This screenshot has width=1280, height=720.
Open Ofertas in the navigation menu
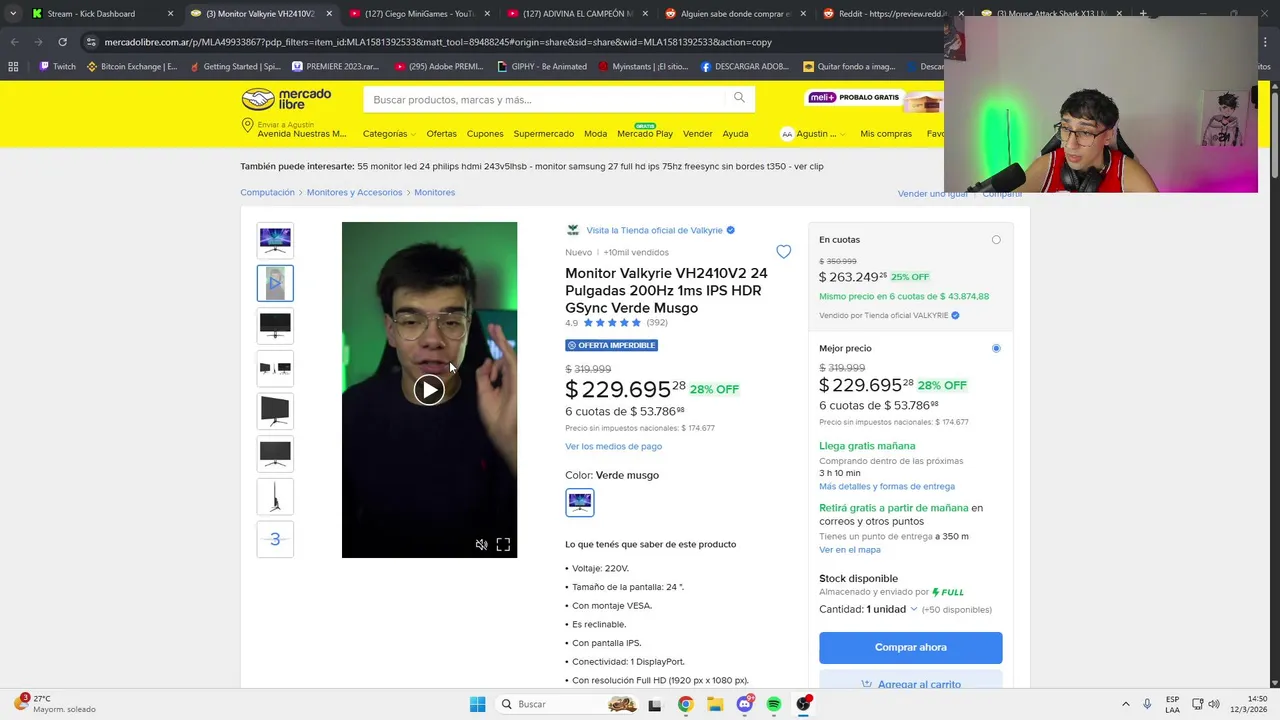click(441, 134)
